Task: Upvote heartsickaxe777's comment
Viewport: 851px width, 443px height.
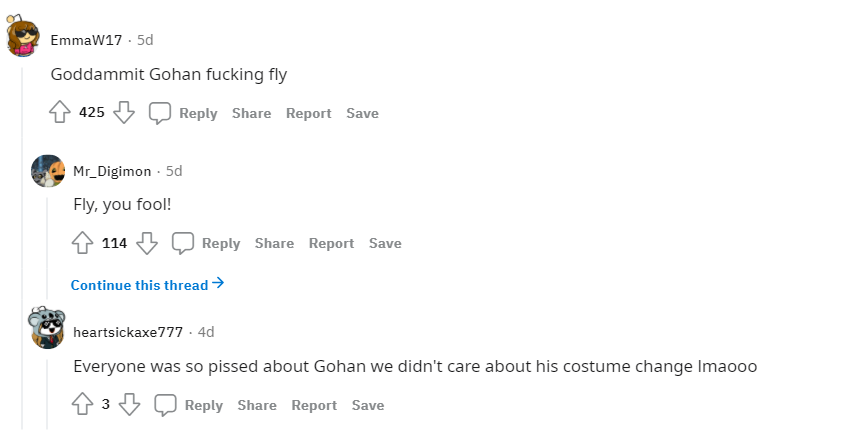Action: coord(82,405)
